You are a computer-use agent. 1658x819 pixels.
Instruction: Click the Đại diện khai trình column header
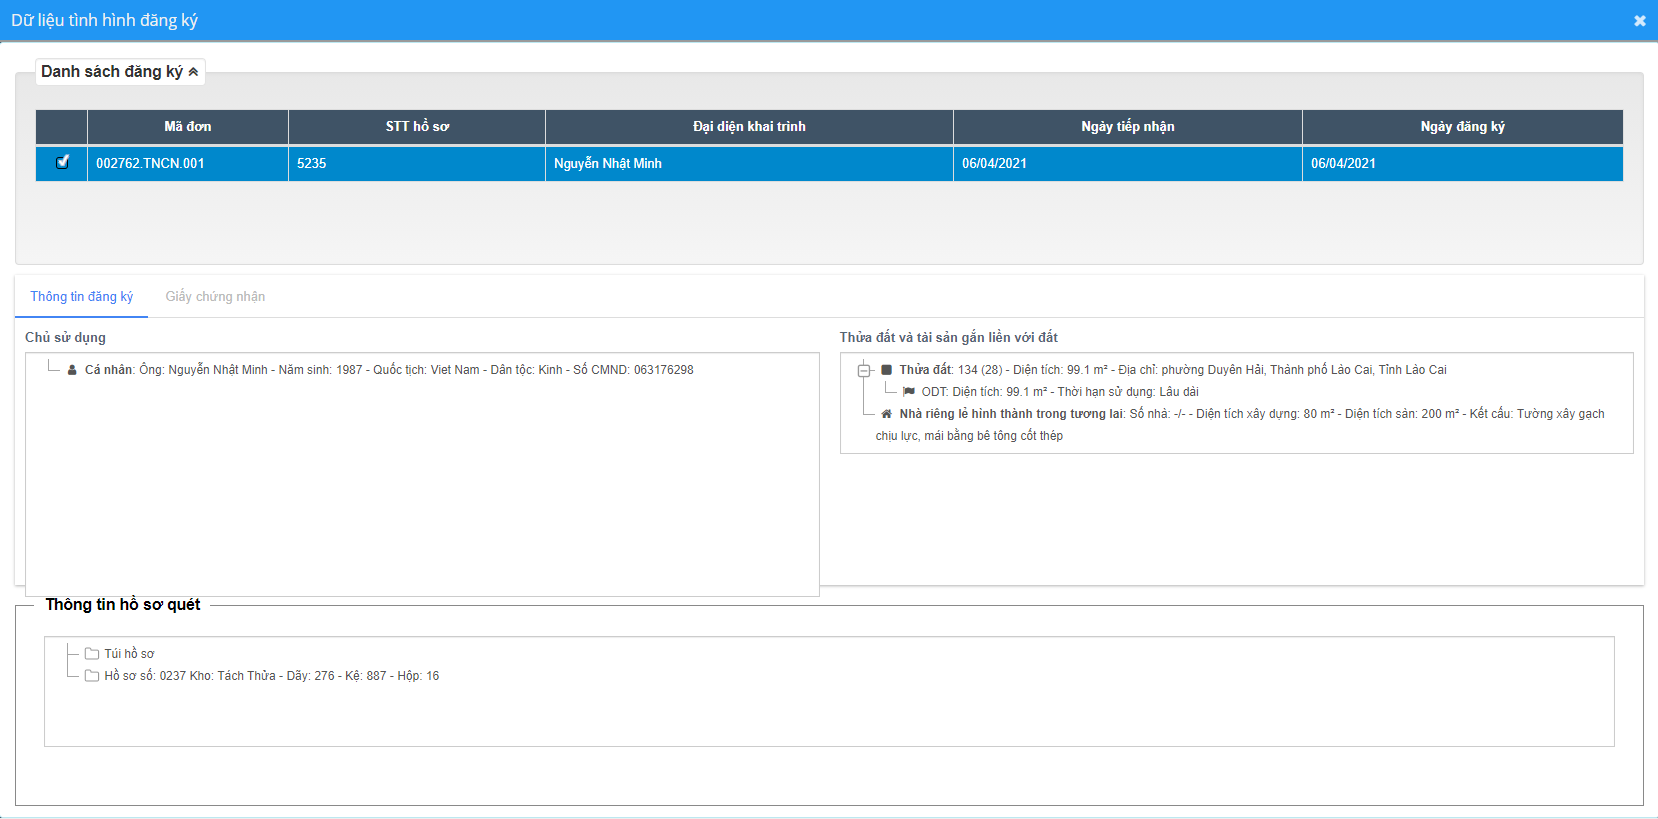click(749, 127)
